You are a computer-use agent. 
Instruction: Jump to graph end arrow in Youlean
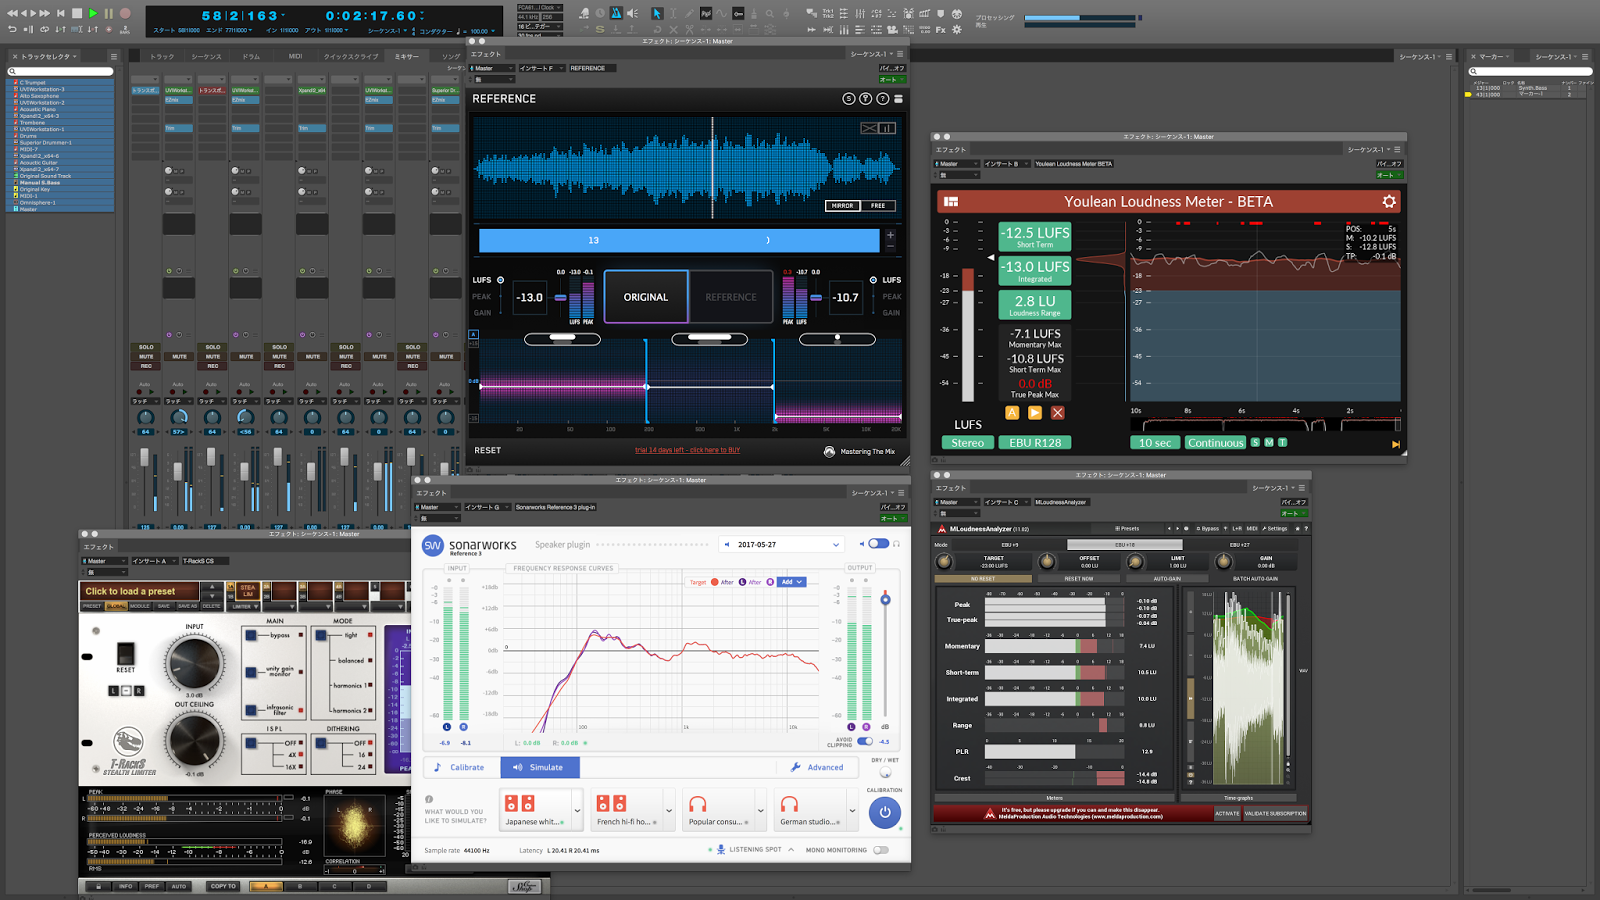click(x=1395, y=444)
